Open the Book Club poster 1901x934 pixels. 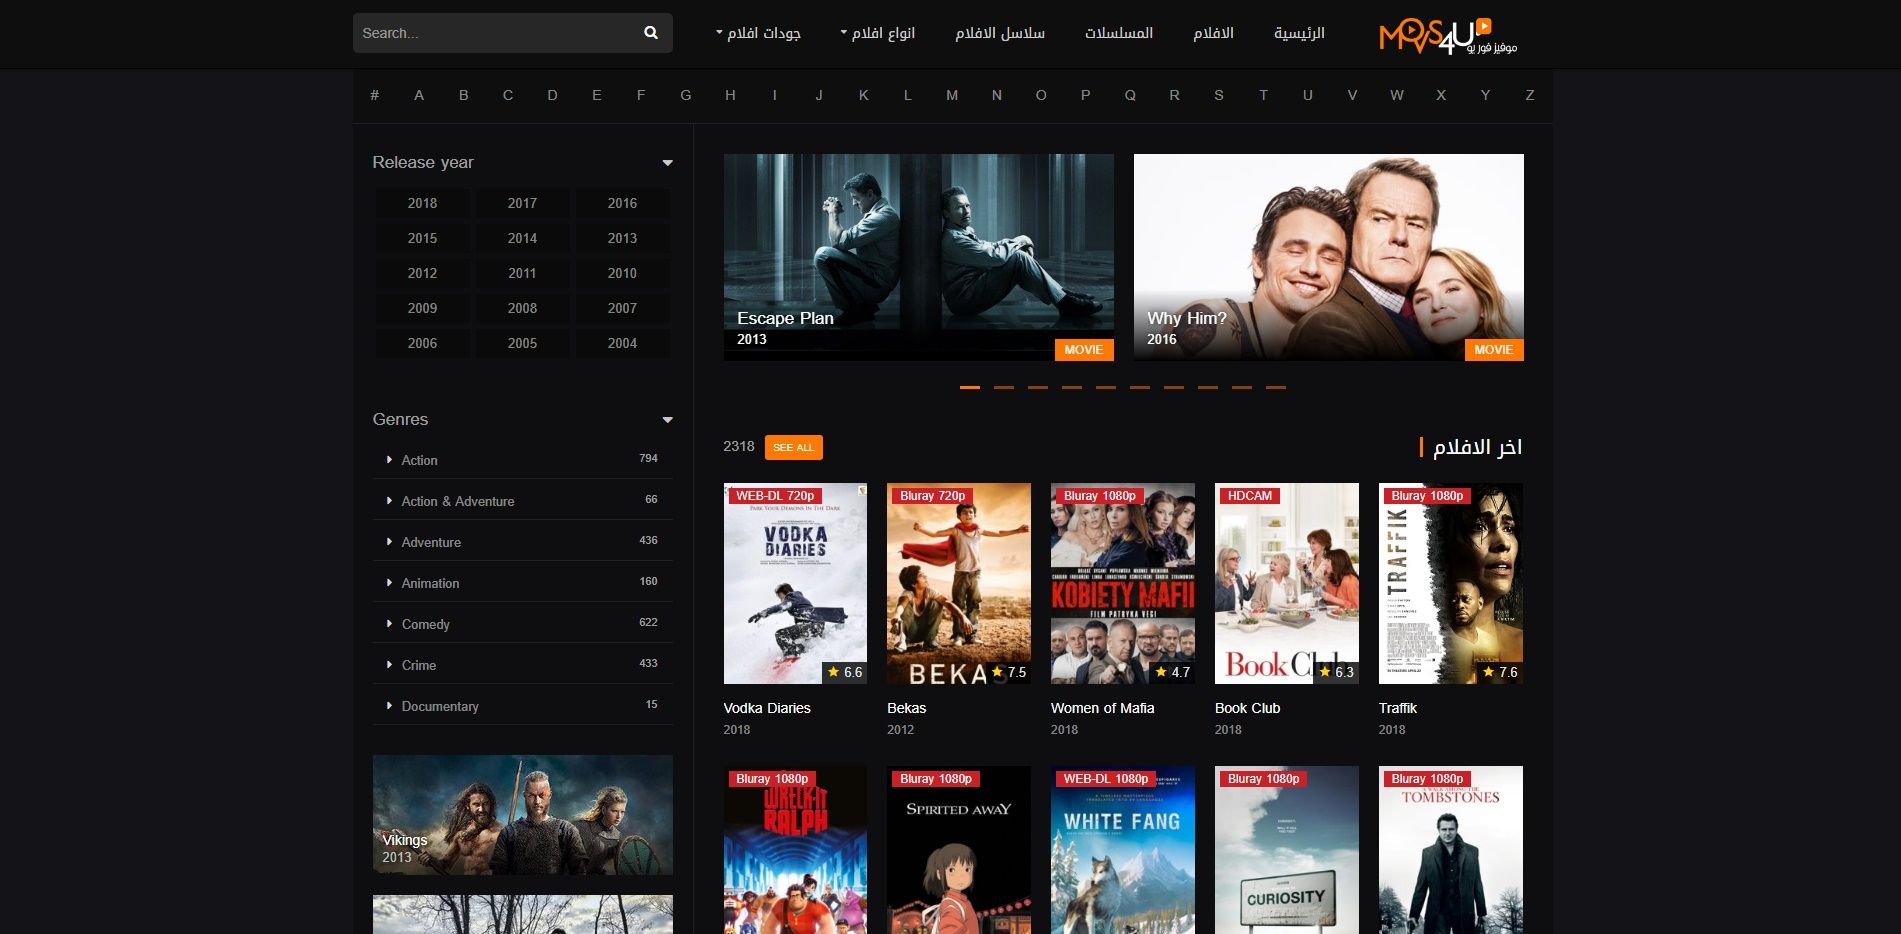(x=1287, y=583)
